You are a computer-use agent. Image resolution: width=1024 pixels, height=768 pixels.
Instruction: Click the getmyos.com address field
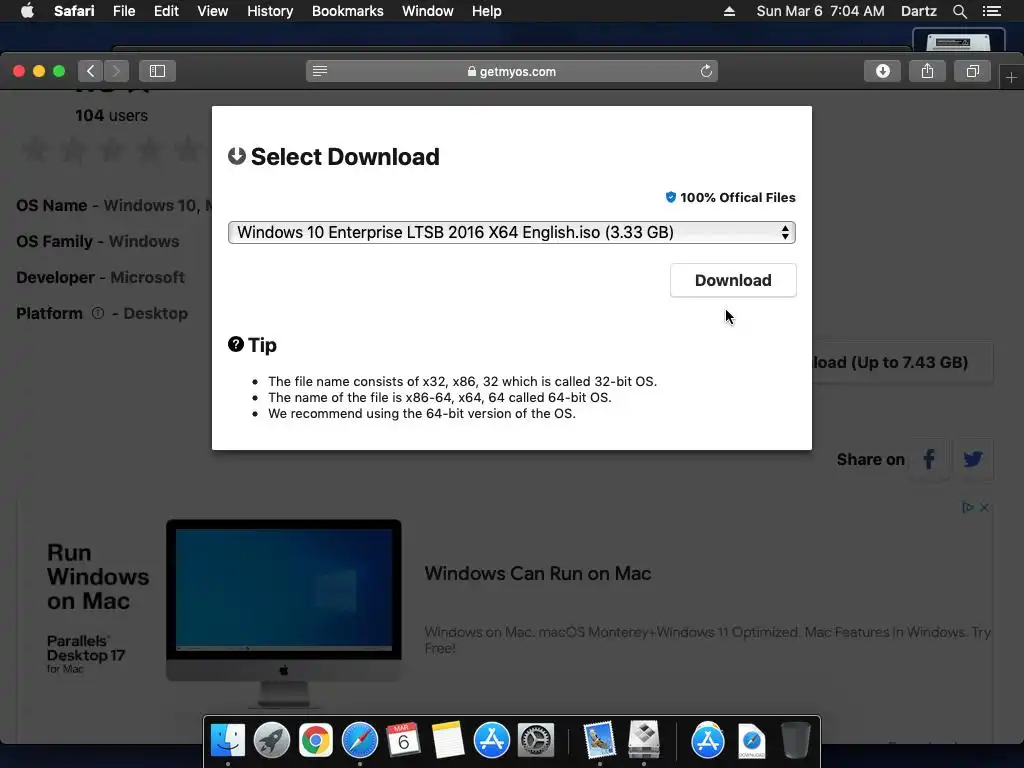pos(511,71)
